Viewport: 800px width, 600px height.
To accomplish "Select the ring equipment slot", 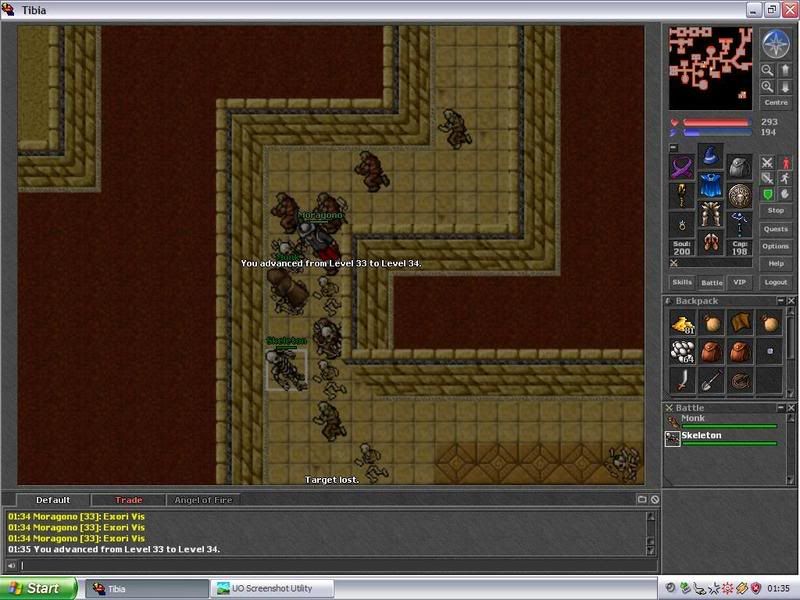I will tap(682, 225).
